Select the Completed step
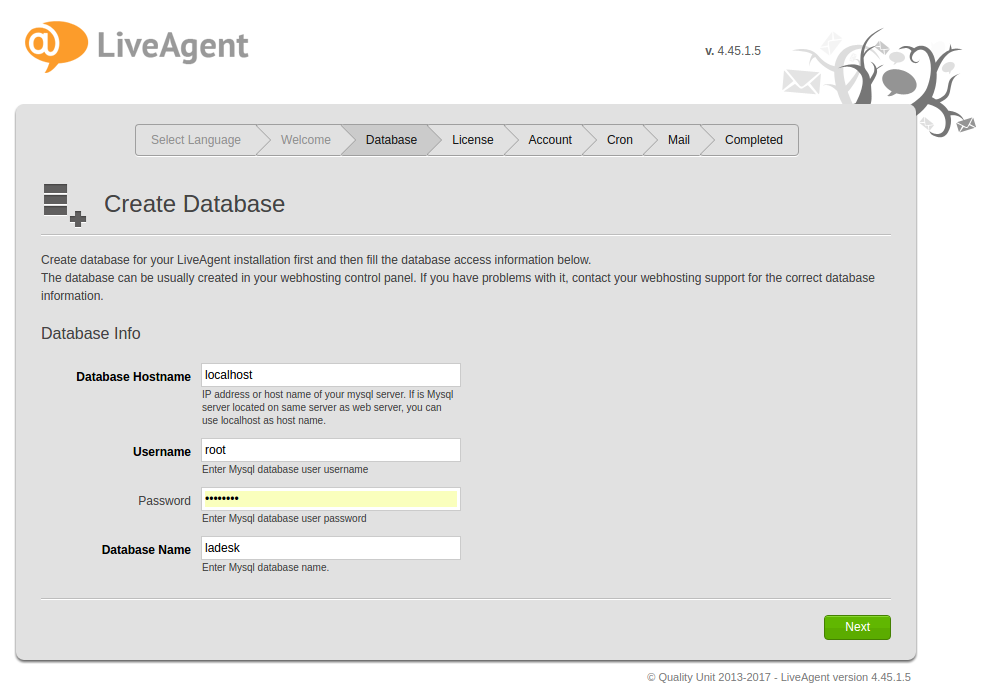 click(753, 140)
